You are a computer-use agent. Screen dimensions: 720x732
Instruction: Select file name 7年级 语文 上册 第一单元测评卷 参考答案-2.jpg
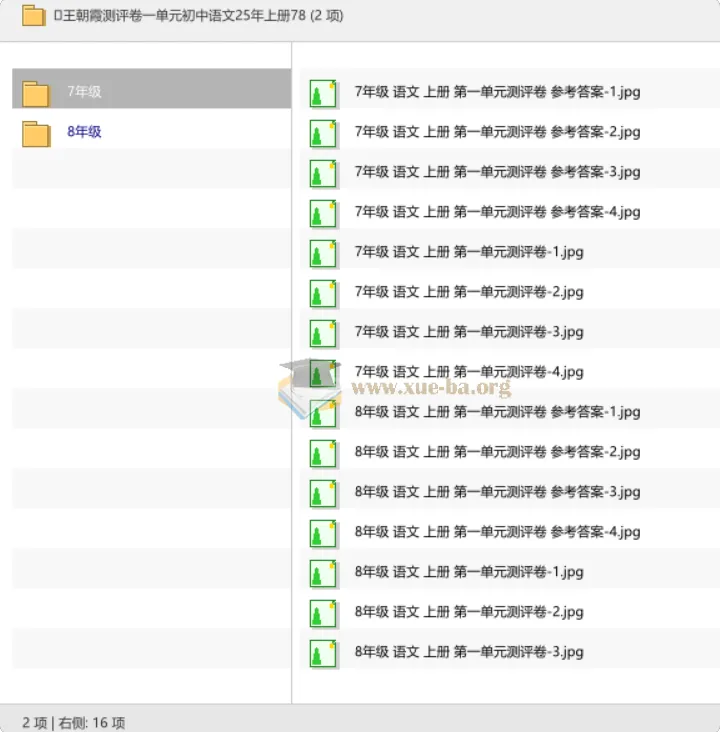click(x=497, y=132)
